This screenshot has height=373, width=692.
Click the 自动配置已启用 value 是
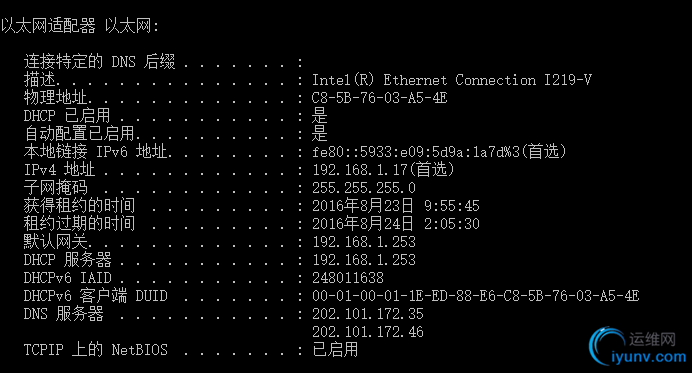[320, 133]
